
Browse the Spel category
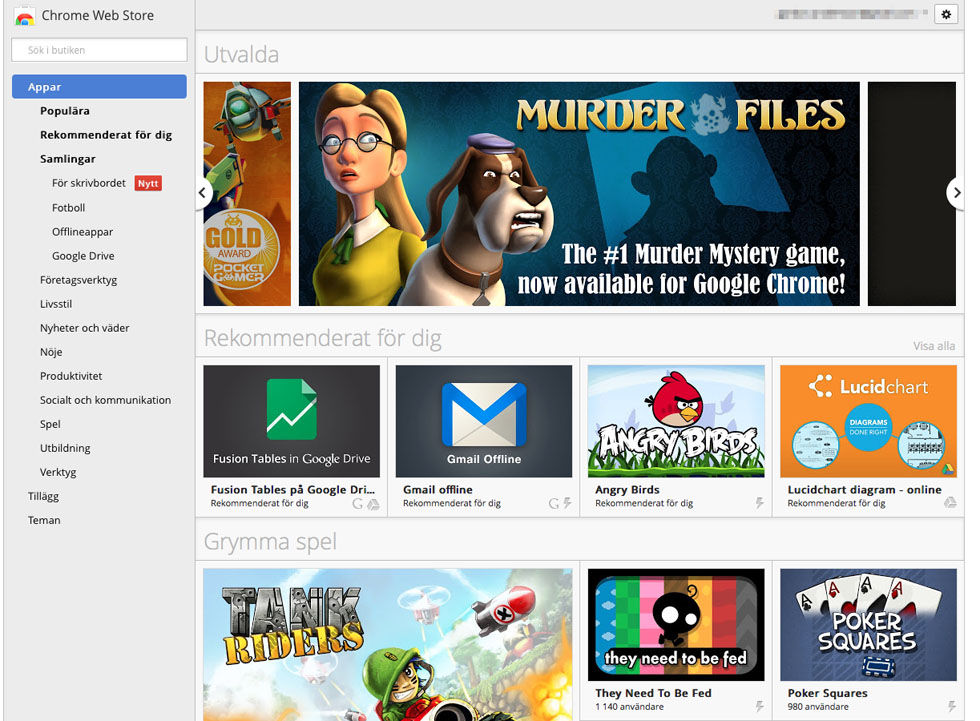[x=51, y=424]
